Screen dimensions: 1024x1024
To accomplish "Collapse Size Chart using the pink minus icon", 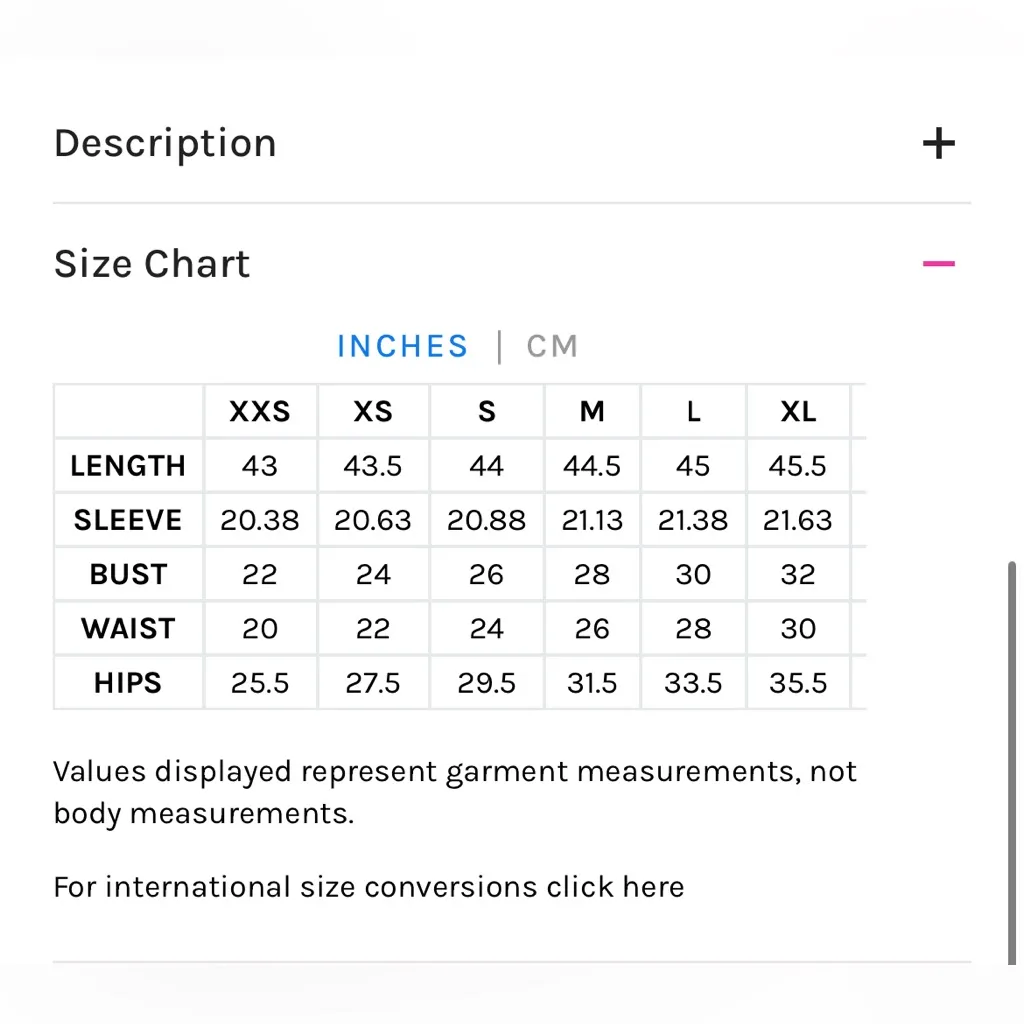I will [938, 264].
